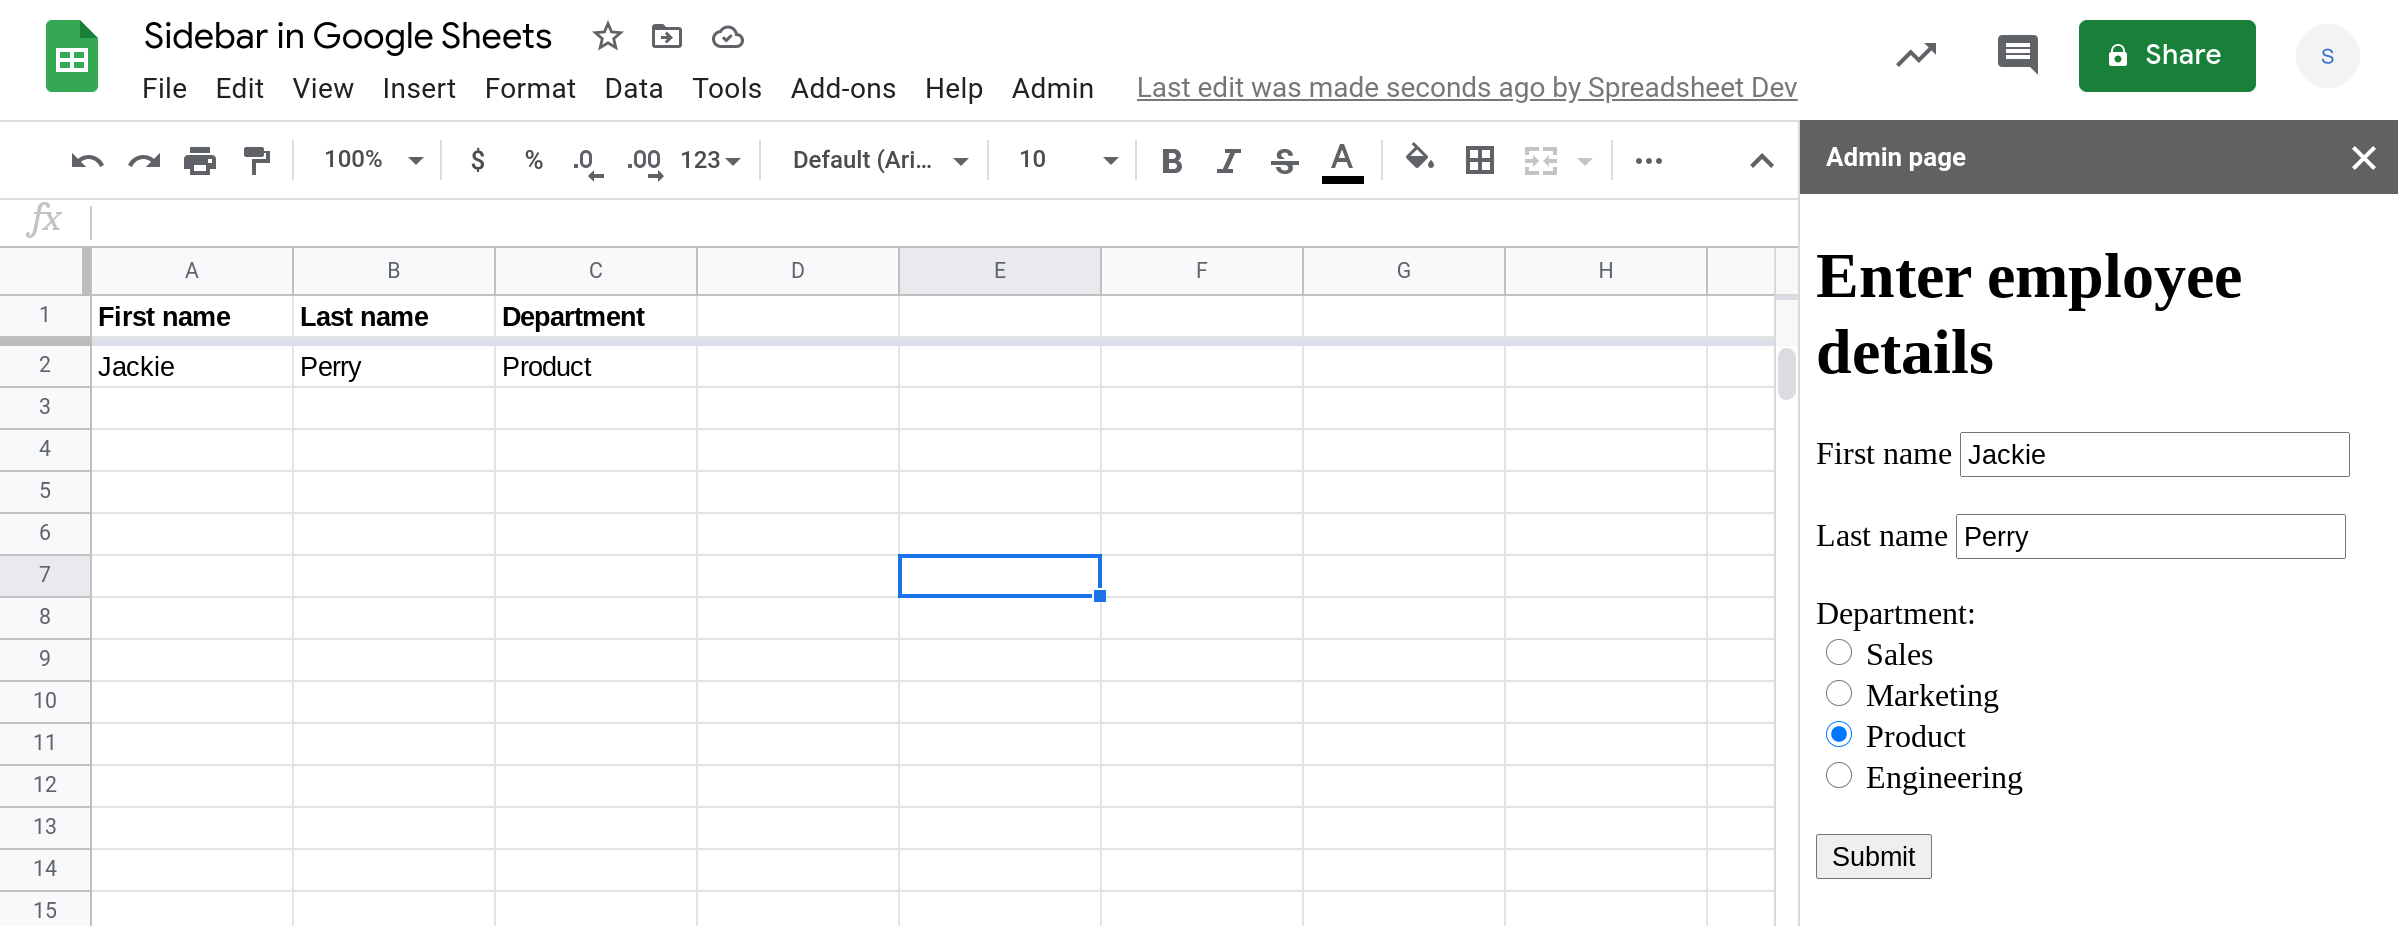Decrease decimal places
The height and width of the screenshot is (926, 2398).
click(x=588, y=162)
